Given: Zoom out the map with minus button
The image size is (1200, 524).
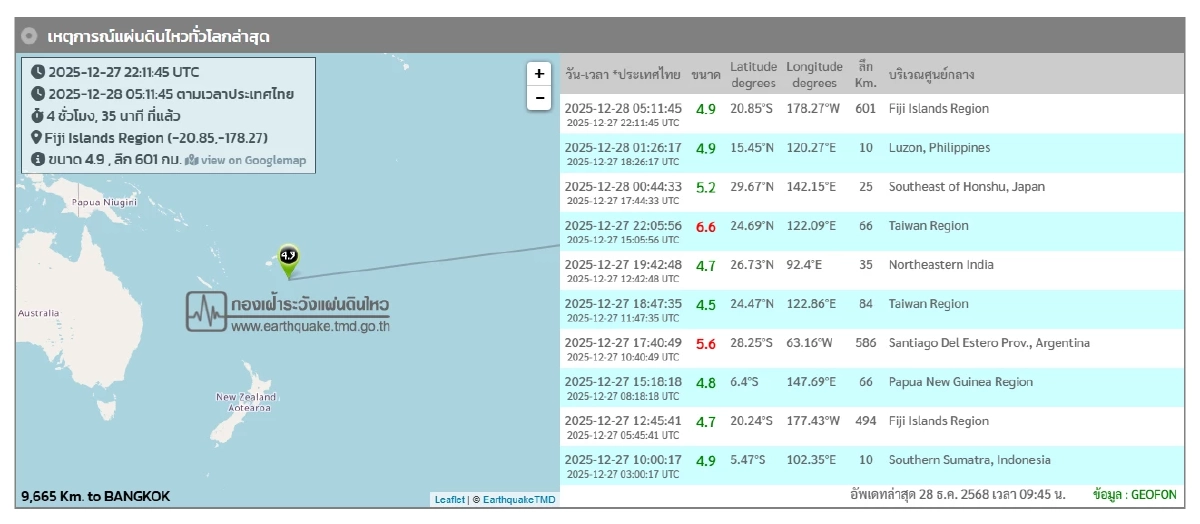Looking at the screenshot, I should click(x=539, y=98).
